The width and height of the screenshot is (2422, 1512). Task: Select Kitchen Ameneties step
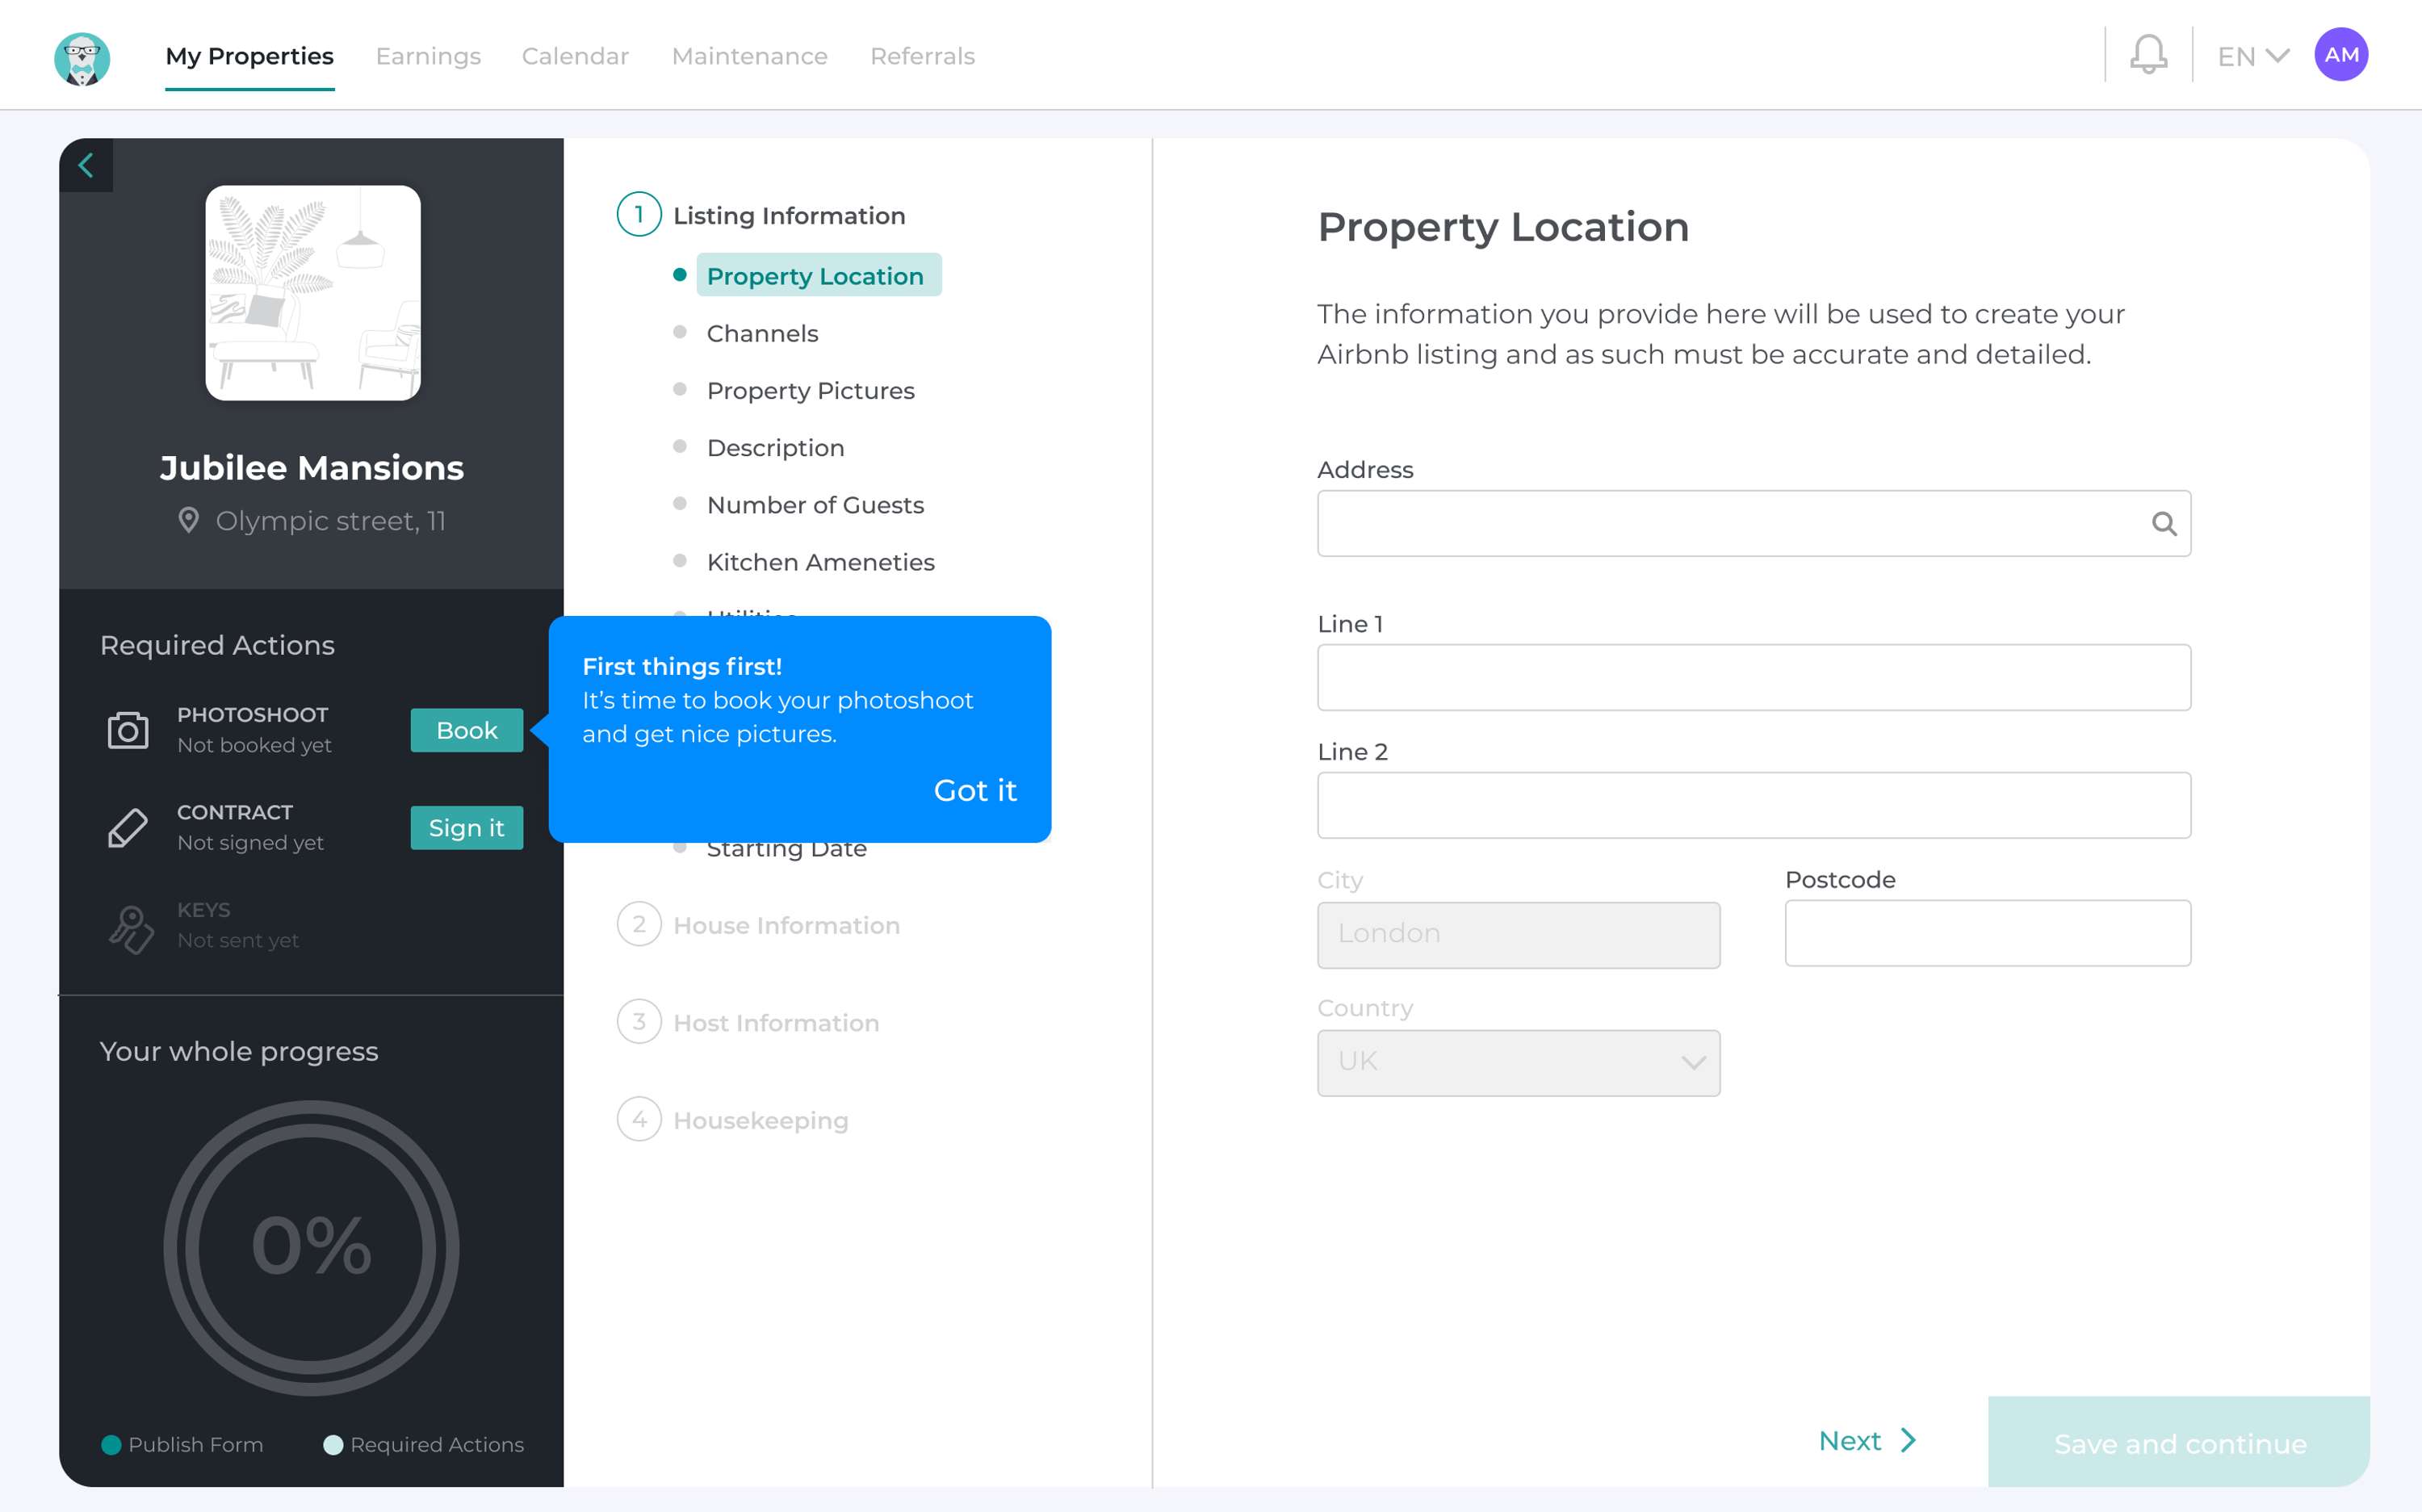click(820, 561)
